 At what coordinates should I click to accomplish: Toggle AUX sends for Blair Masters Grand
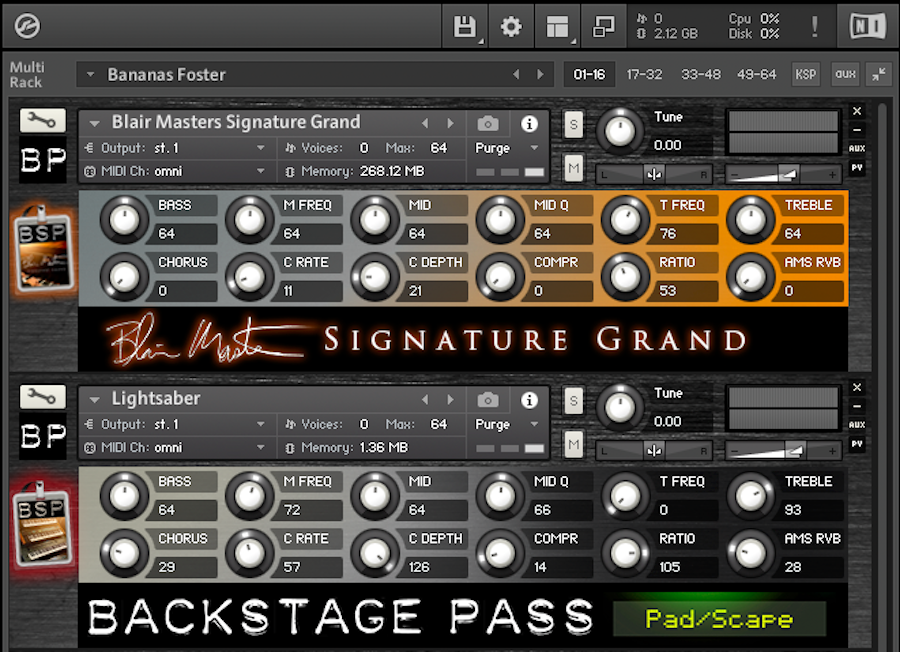point(857,148)
